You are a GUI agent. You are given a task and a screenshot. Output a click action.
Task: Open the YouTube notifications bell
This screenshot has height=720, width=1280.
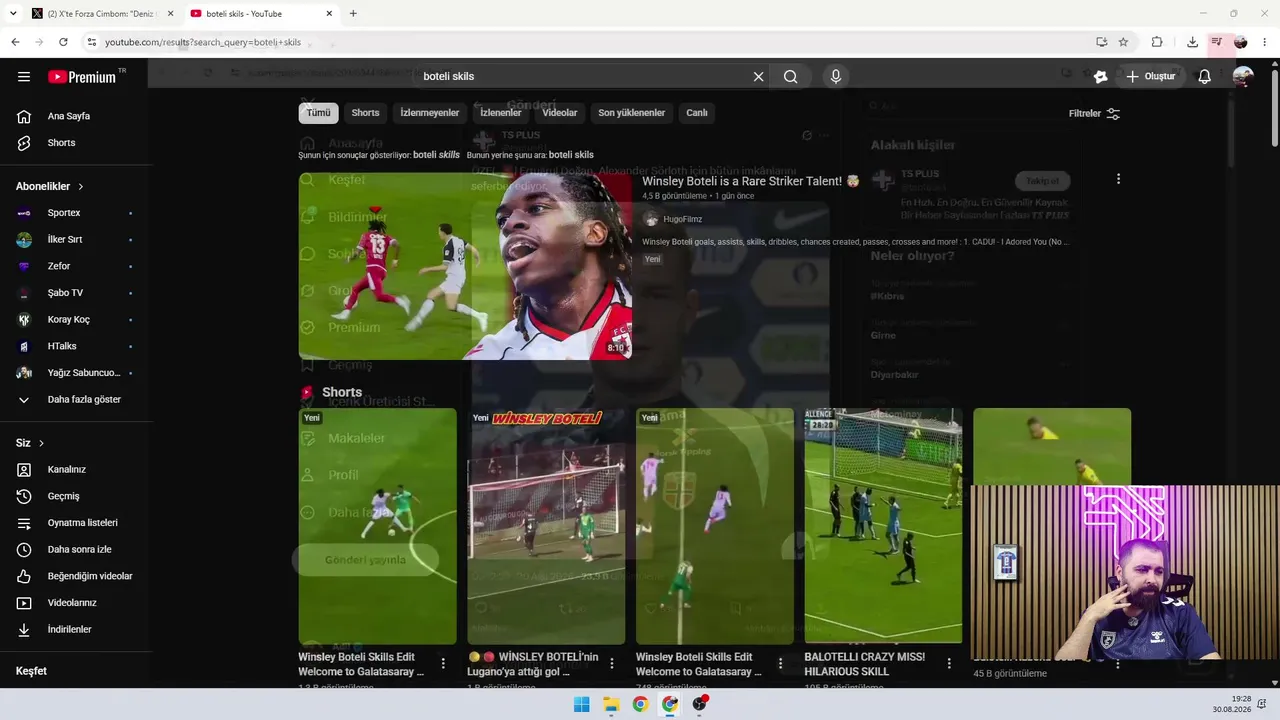(x=1204, y=77)
